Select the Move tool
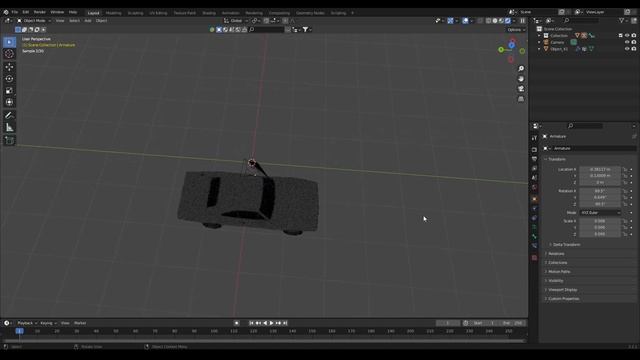Image resolution: width=640 pixels, height=360 pixels. (x=9, y=67)
